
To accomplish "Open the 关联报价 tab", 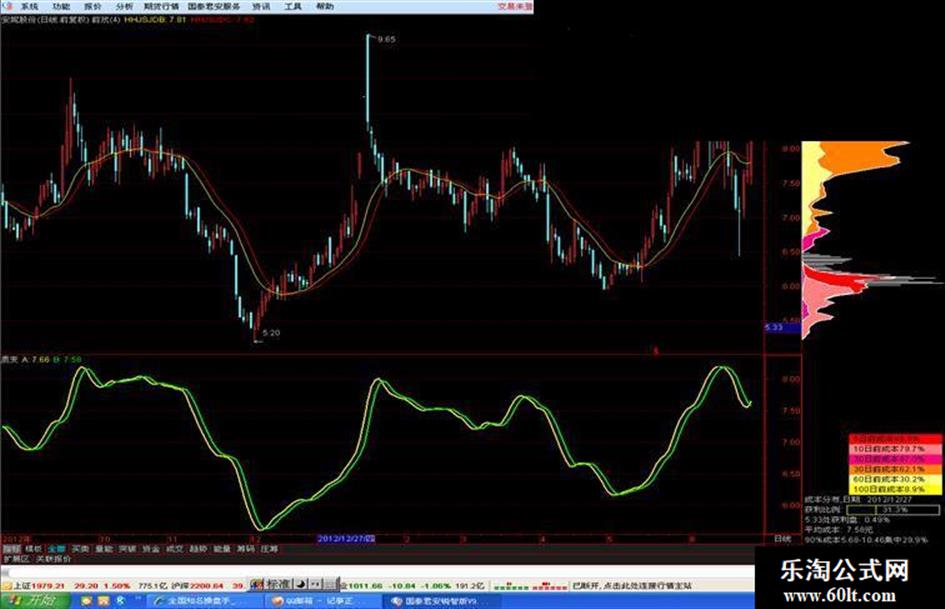I will (54, 559).
